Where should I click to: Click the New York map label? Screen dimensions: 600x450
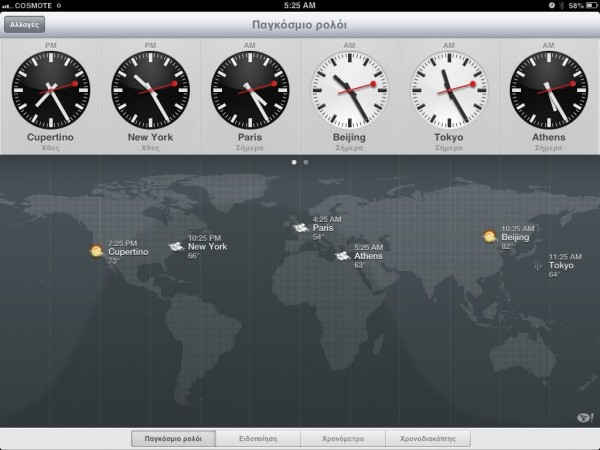pyautogui.click(x=207, y=246)
